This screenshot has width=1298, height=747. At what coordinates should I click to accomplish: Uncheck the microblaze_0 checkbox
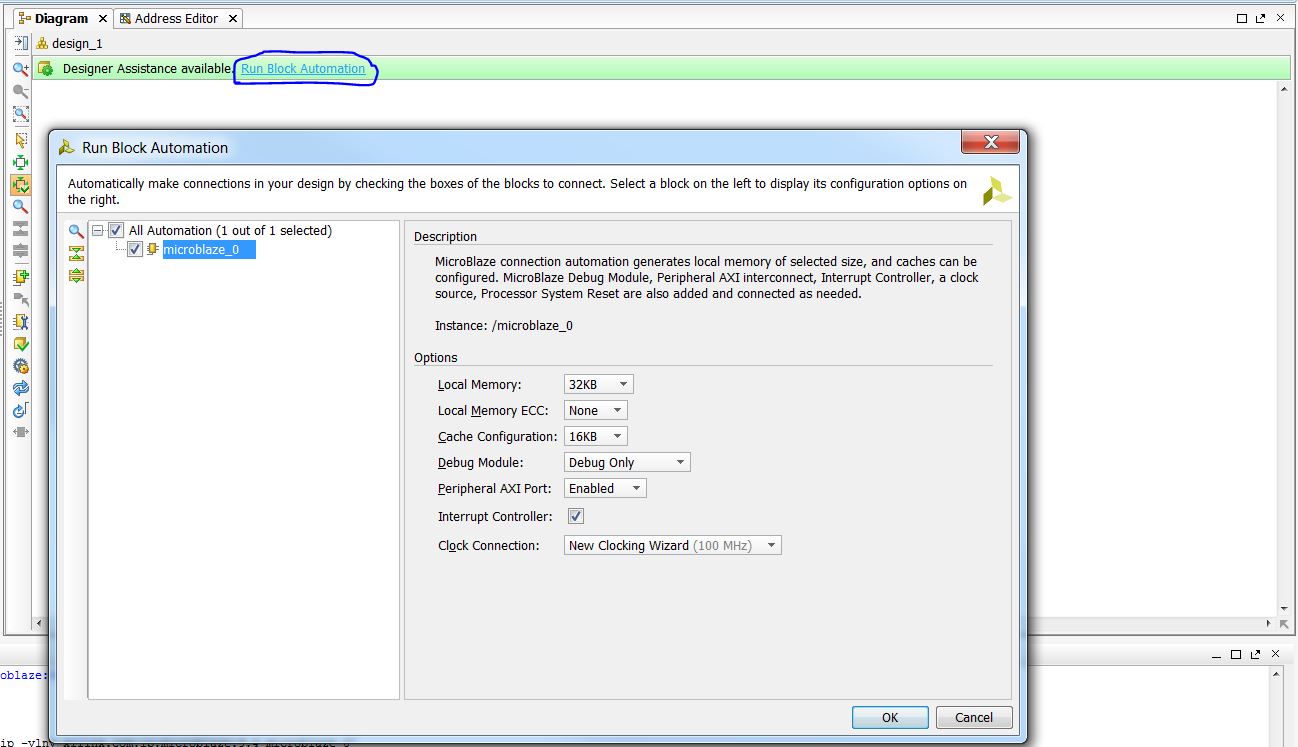tap(135, 250)
